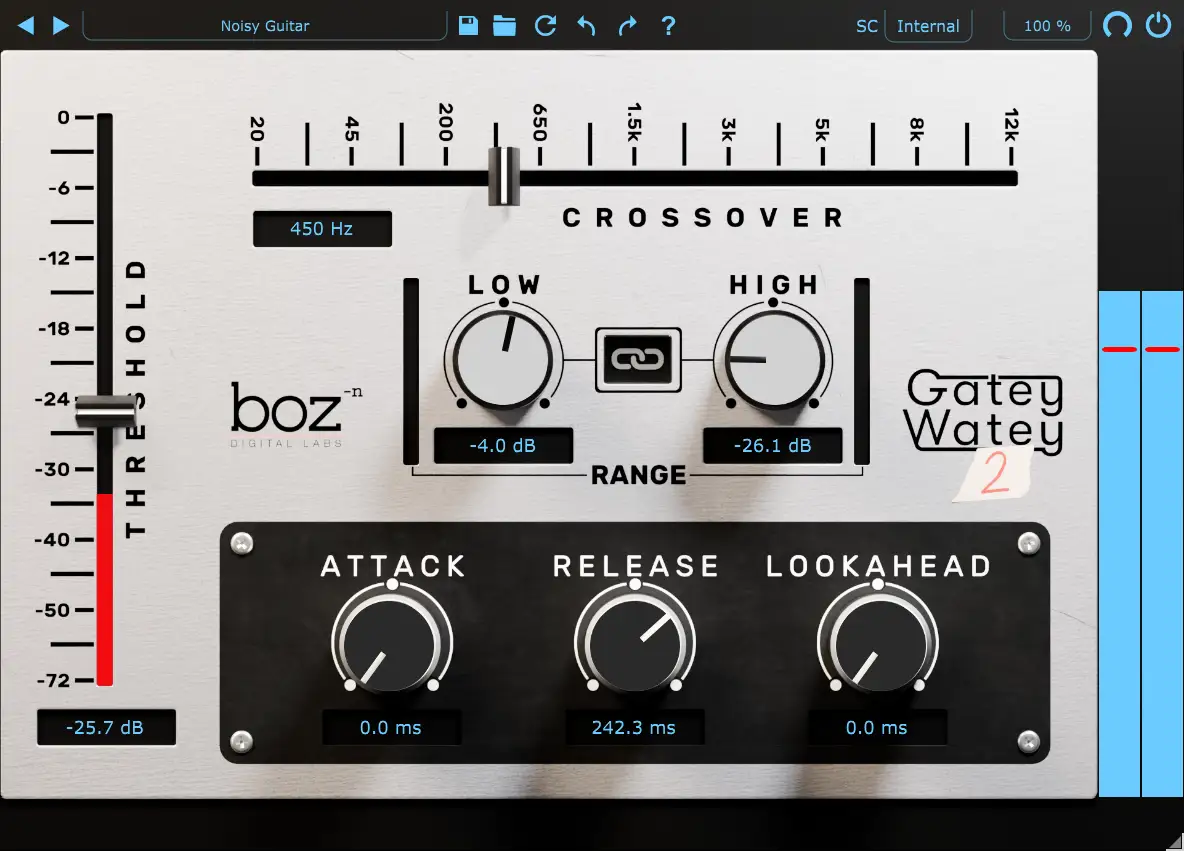This screenshot has width=1184, height=851.
Task: Click the Threshold fader handle
Action: 106,411
